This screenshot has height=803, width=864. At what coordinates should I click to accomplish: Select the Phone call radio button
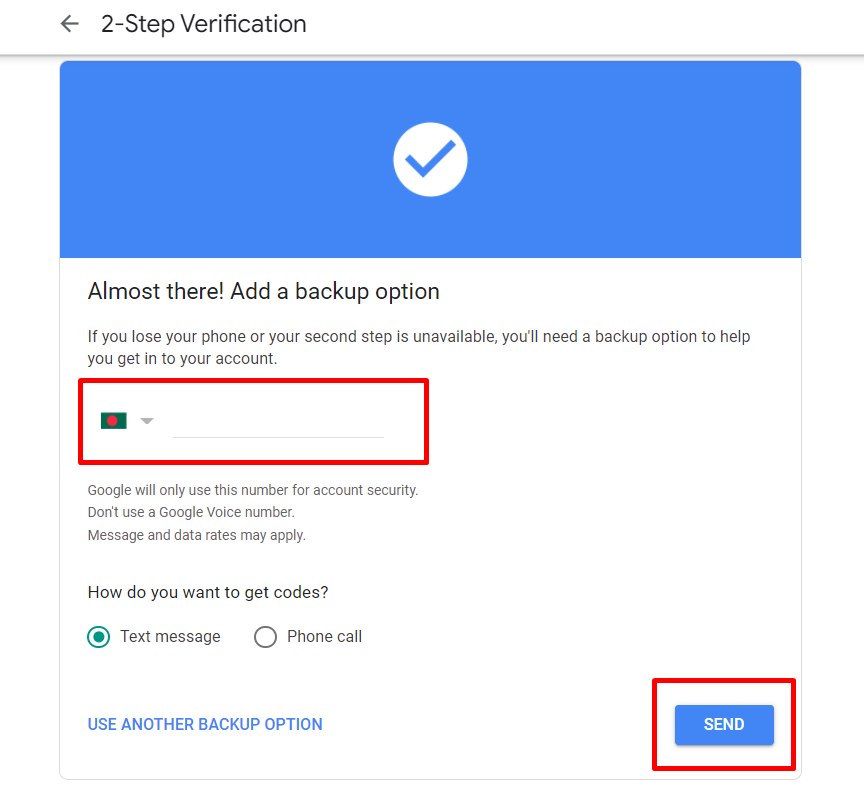(x=265, y=637)
